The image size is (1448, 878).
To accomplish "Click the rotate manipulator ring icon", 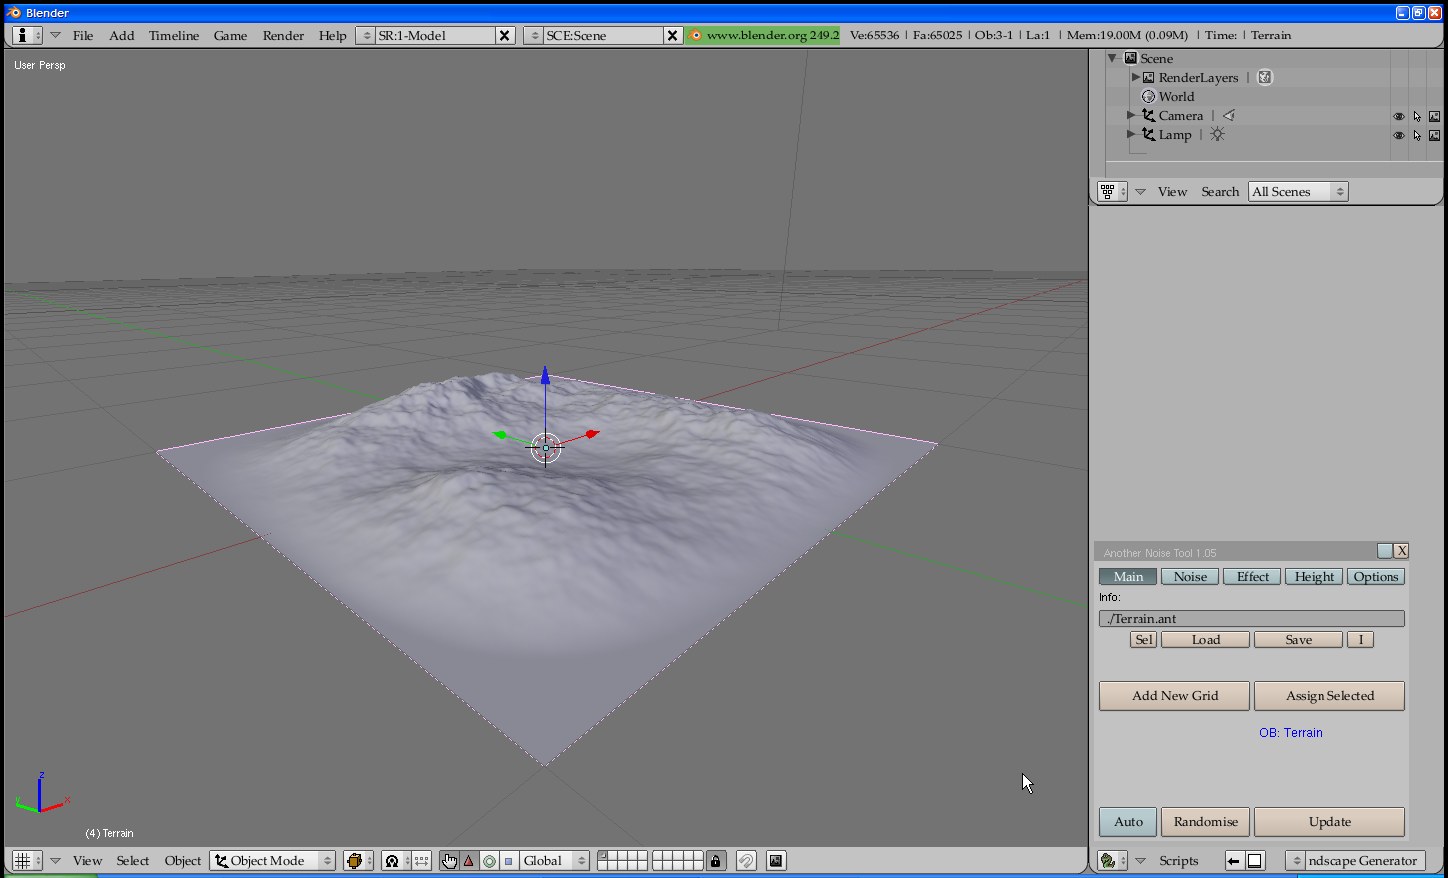I will point(489,861).
